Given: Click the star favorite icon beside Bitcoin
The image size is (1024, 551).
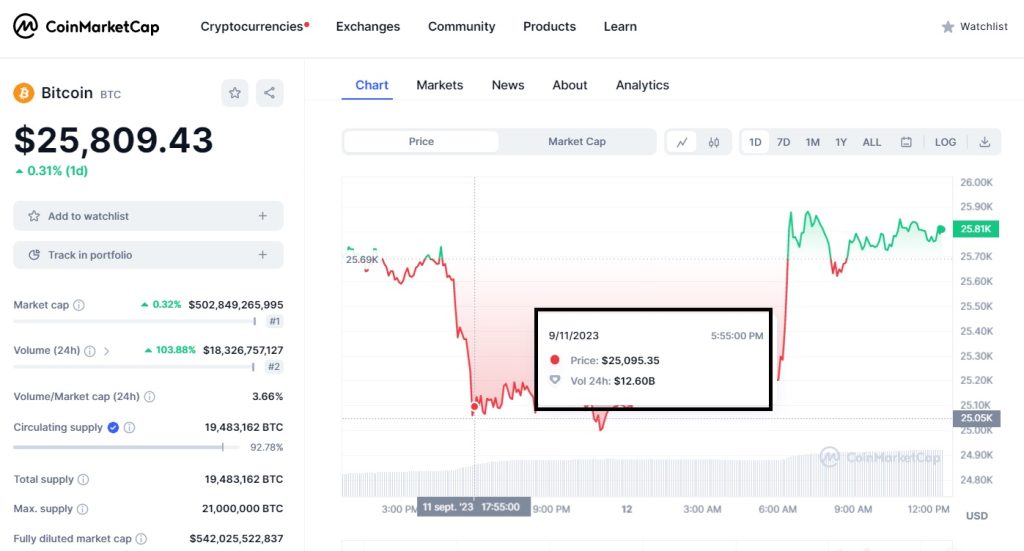Looking at the screenshot, I should tap(234, 93).
